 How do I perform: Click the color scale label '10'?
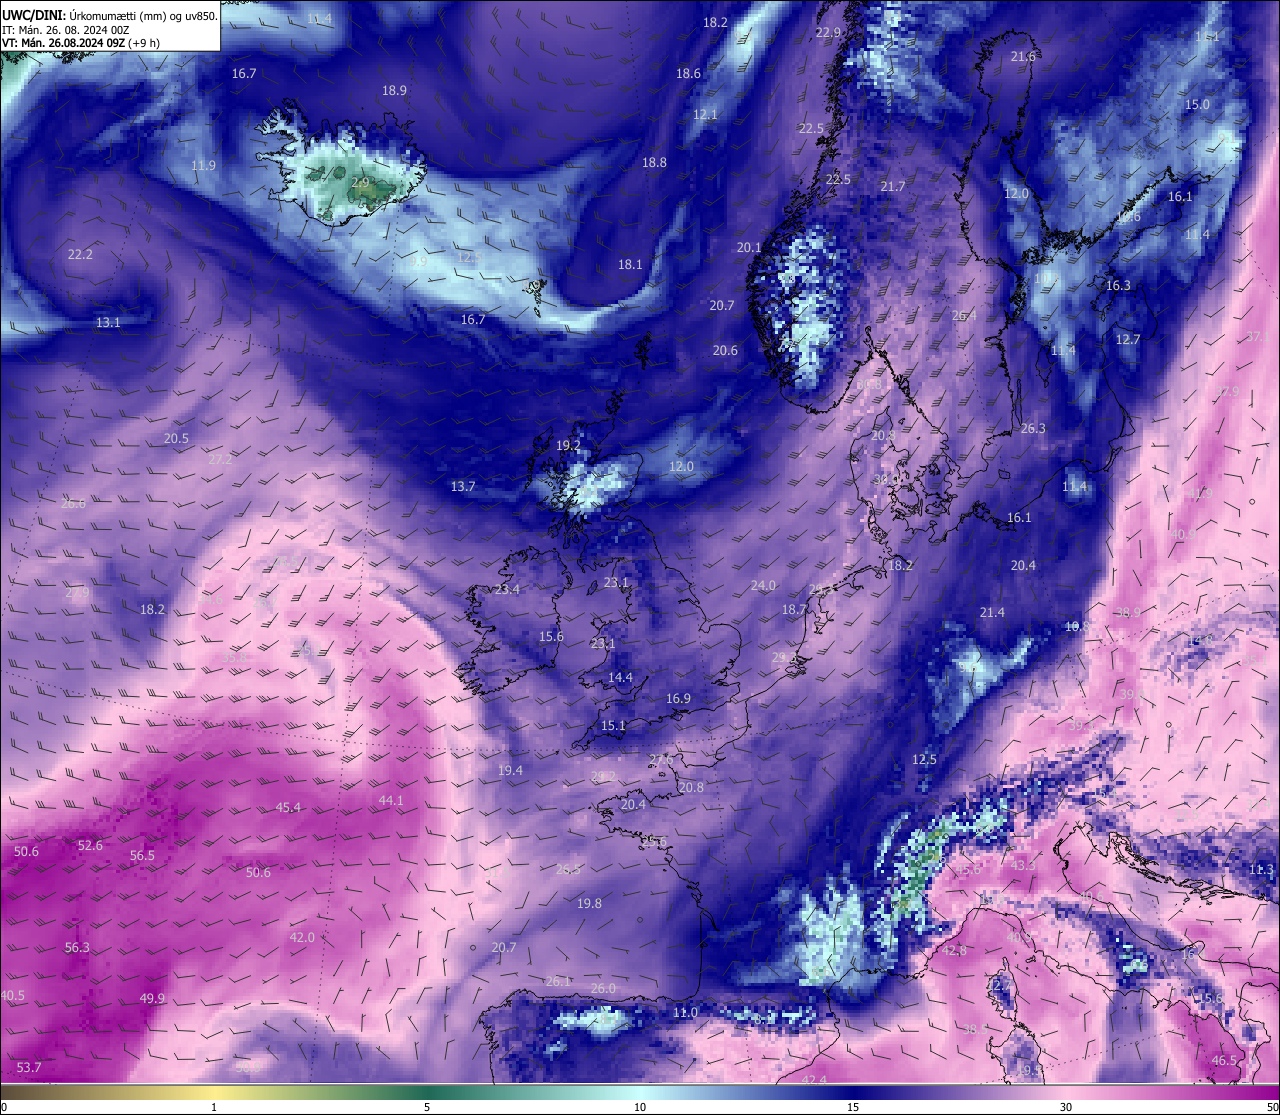pos(639,1107)
